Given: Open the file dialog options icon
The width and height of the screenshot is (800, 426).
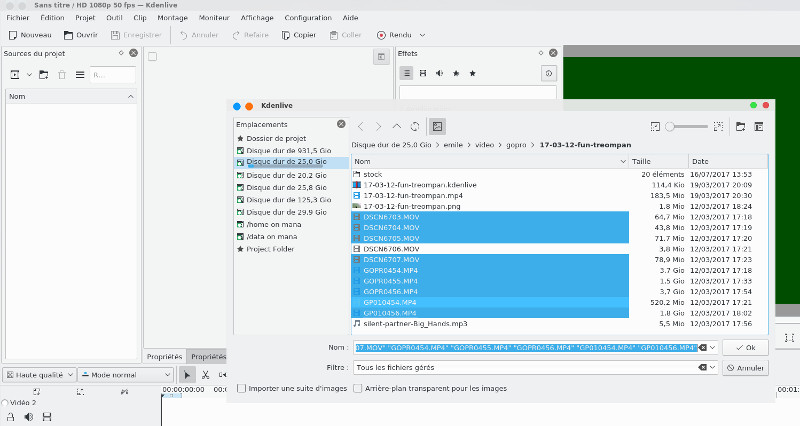Looking at the screenshot, I should pyautogui.click(x=759, y=127).
